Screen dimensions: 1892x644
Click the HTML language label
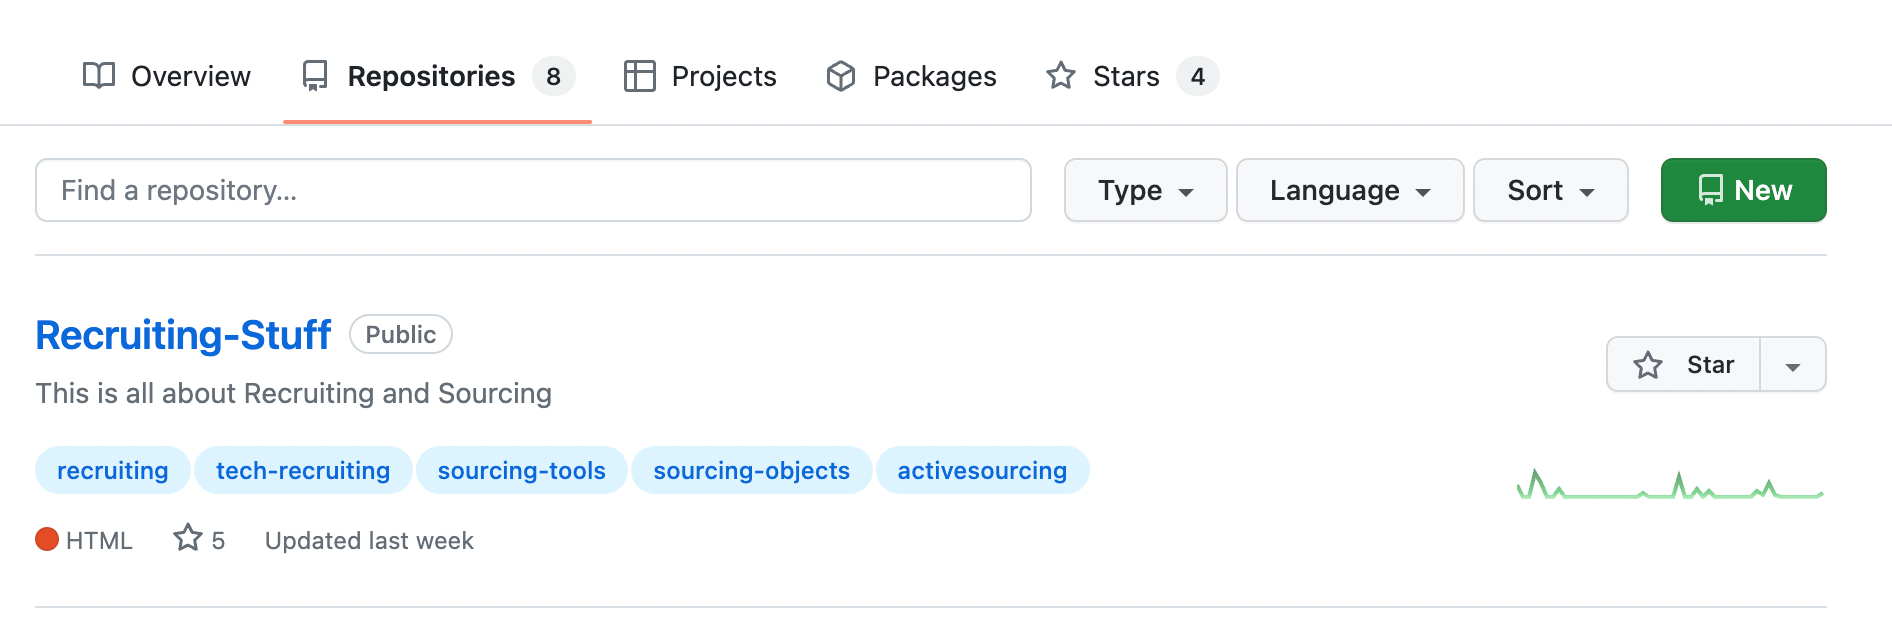pyautogui.click(x=99, y=541)
